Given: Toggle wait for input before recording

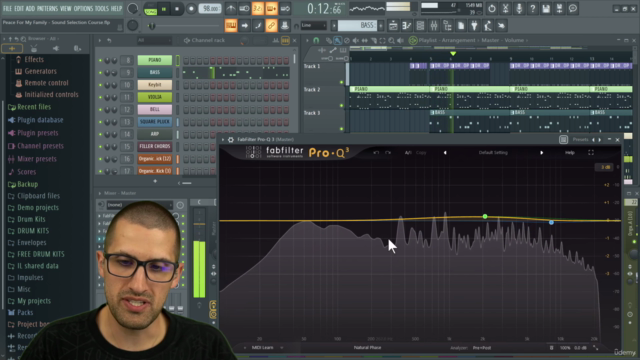Looking at the screenshot, I should click(x=244, y=9).
